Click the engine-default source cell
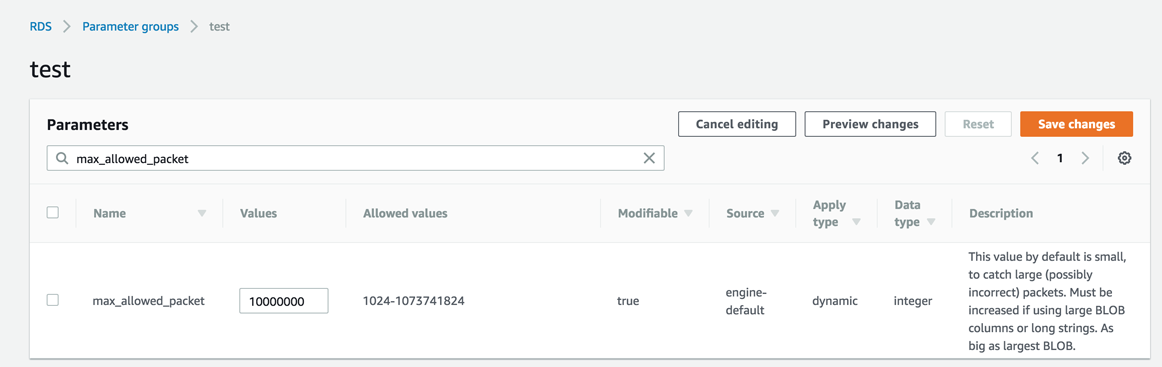Viewport: 1162px width, 367px height. coord(746,301)
